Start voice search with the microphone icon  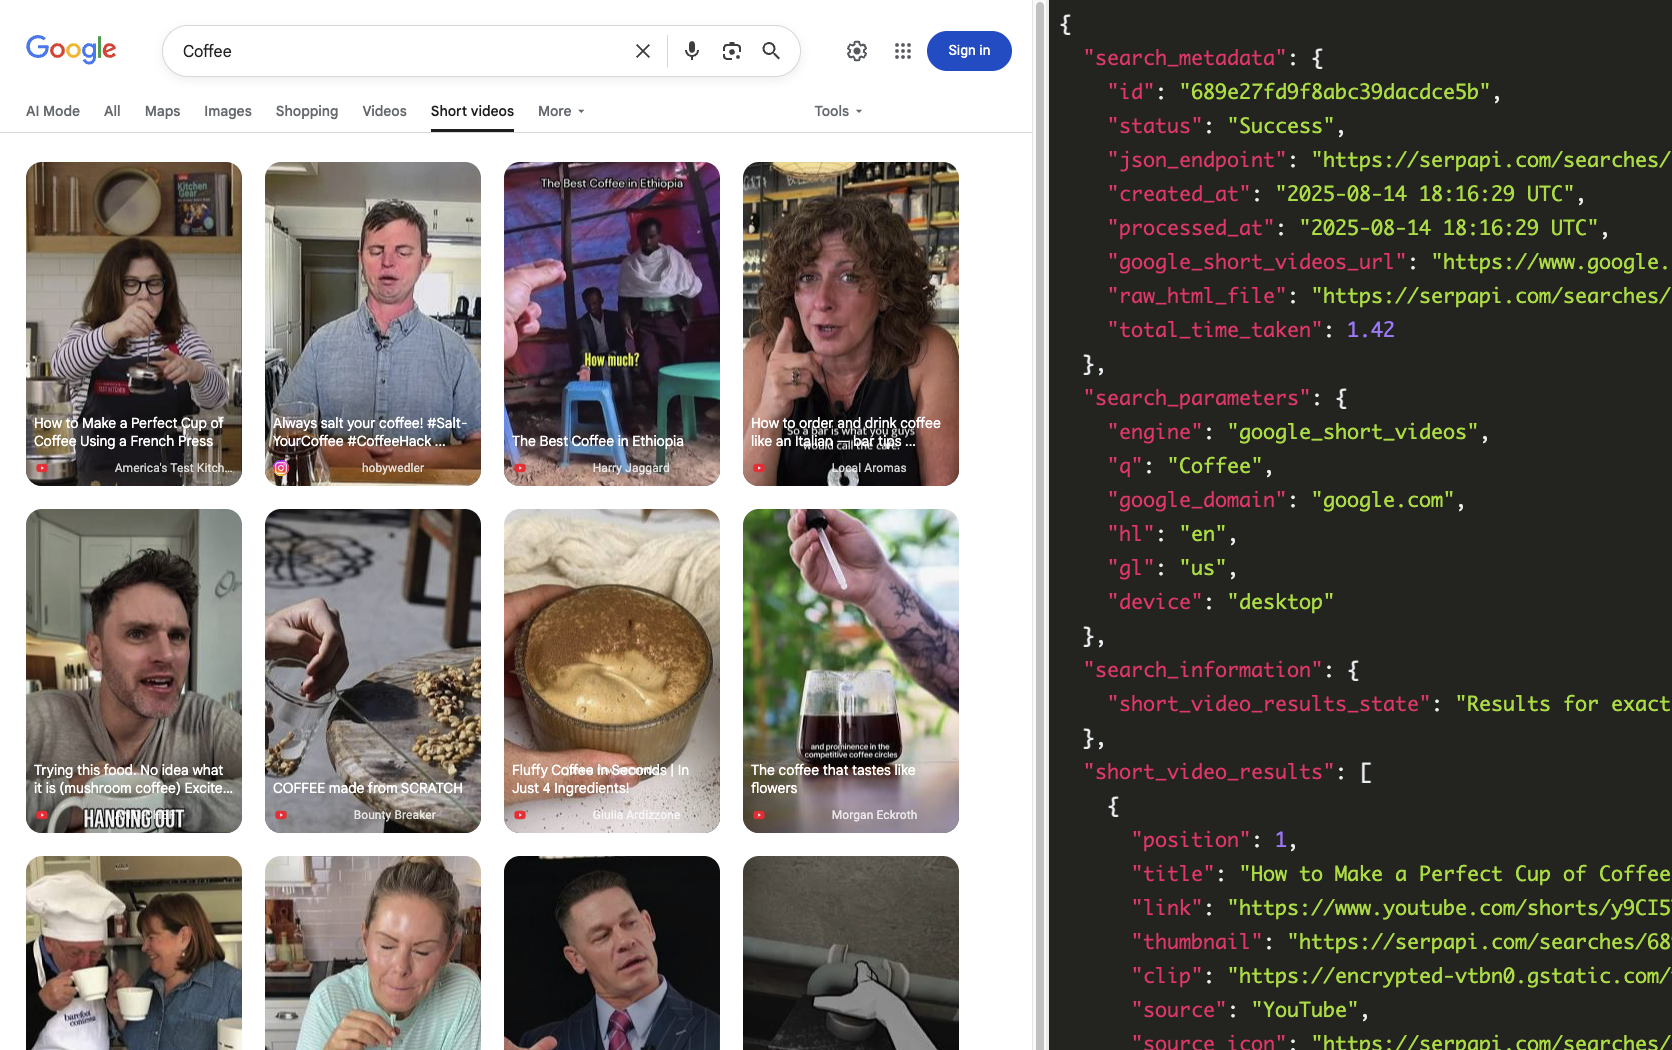point(691,51)
